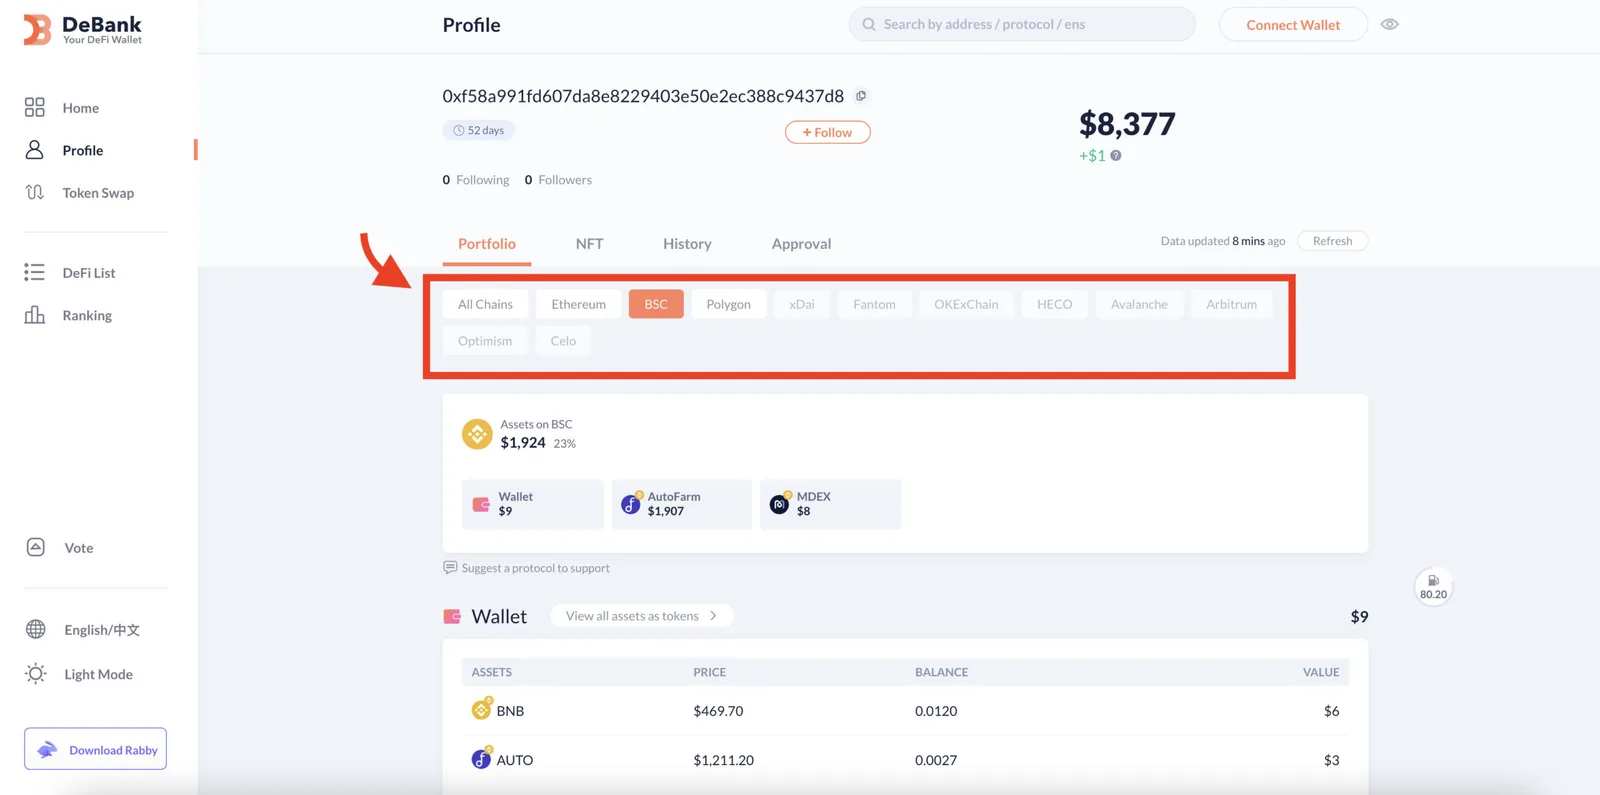This screenshot has height=795, width=1600.
Task: Switch to the Portfolio tab
Action: [x=487, y=244]
